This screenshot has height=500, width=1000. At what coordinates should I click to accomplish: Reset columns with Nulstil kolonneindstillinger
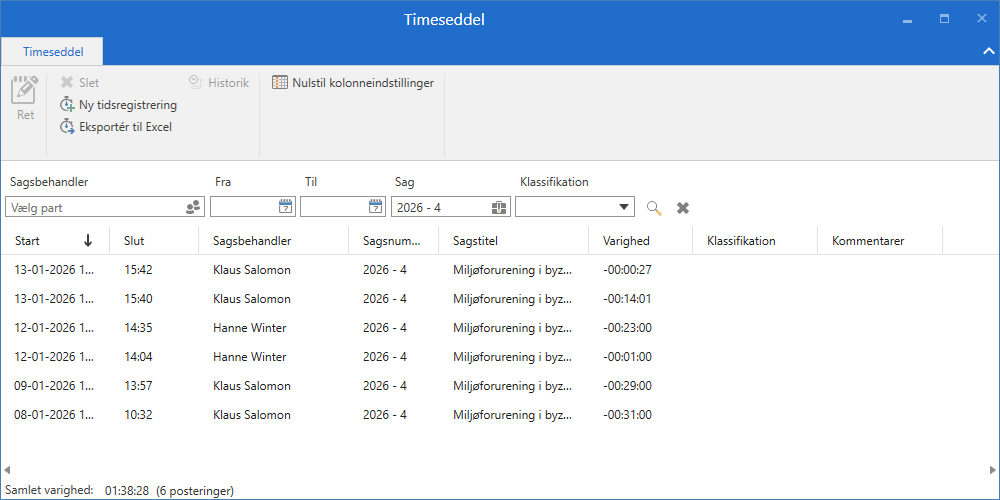(353, 83)
